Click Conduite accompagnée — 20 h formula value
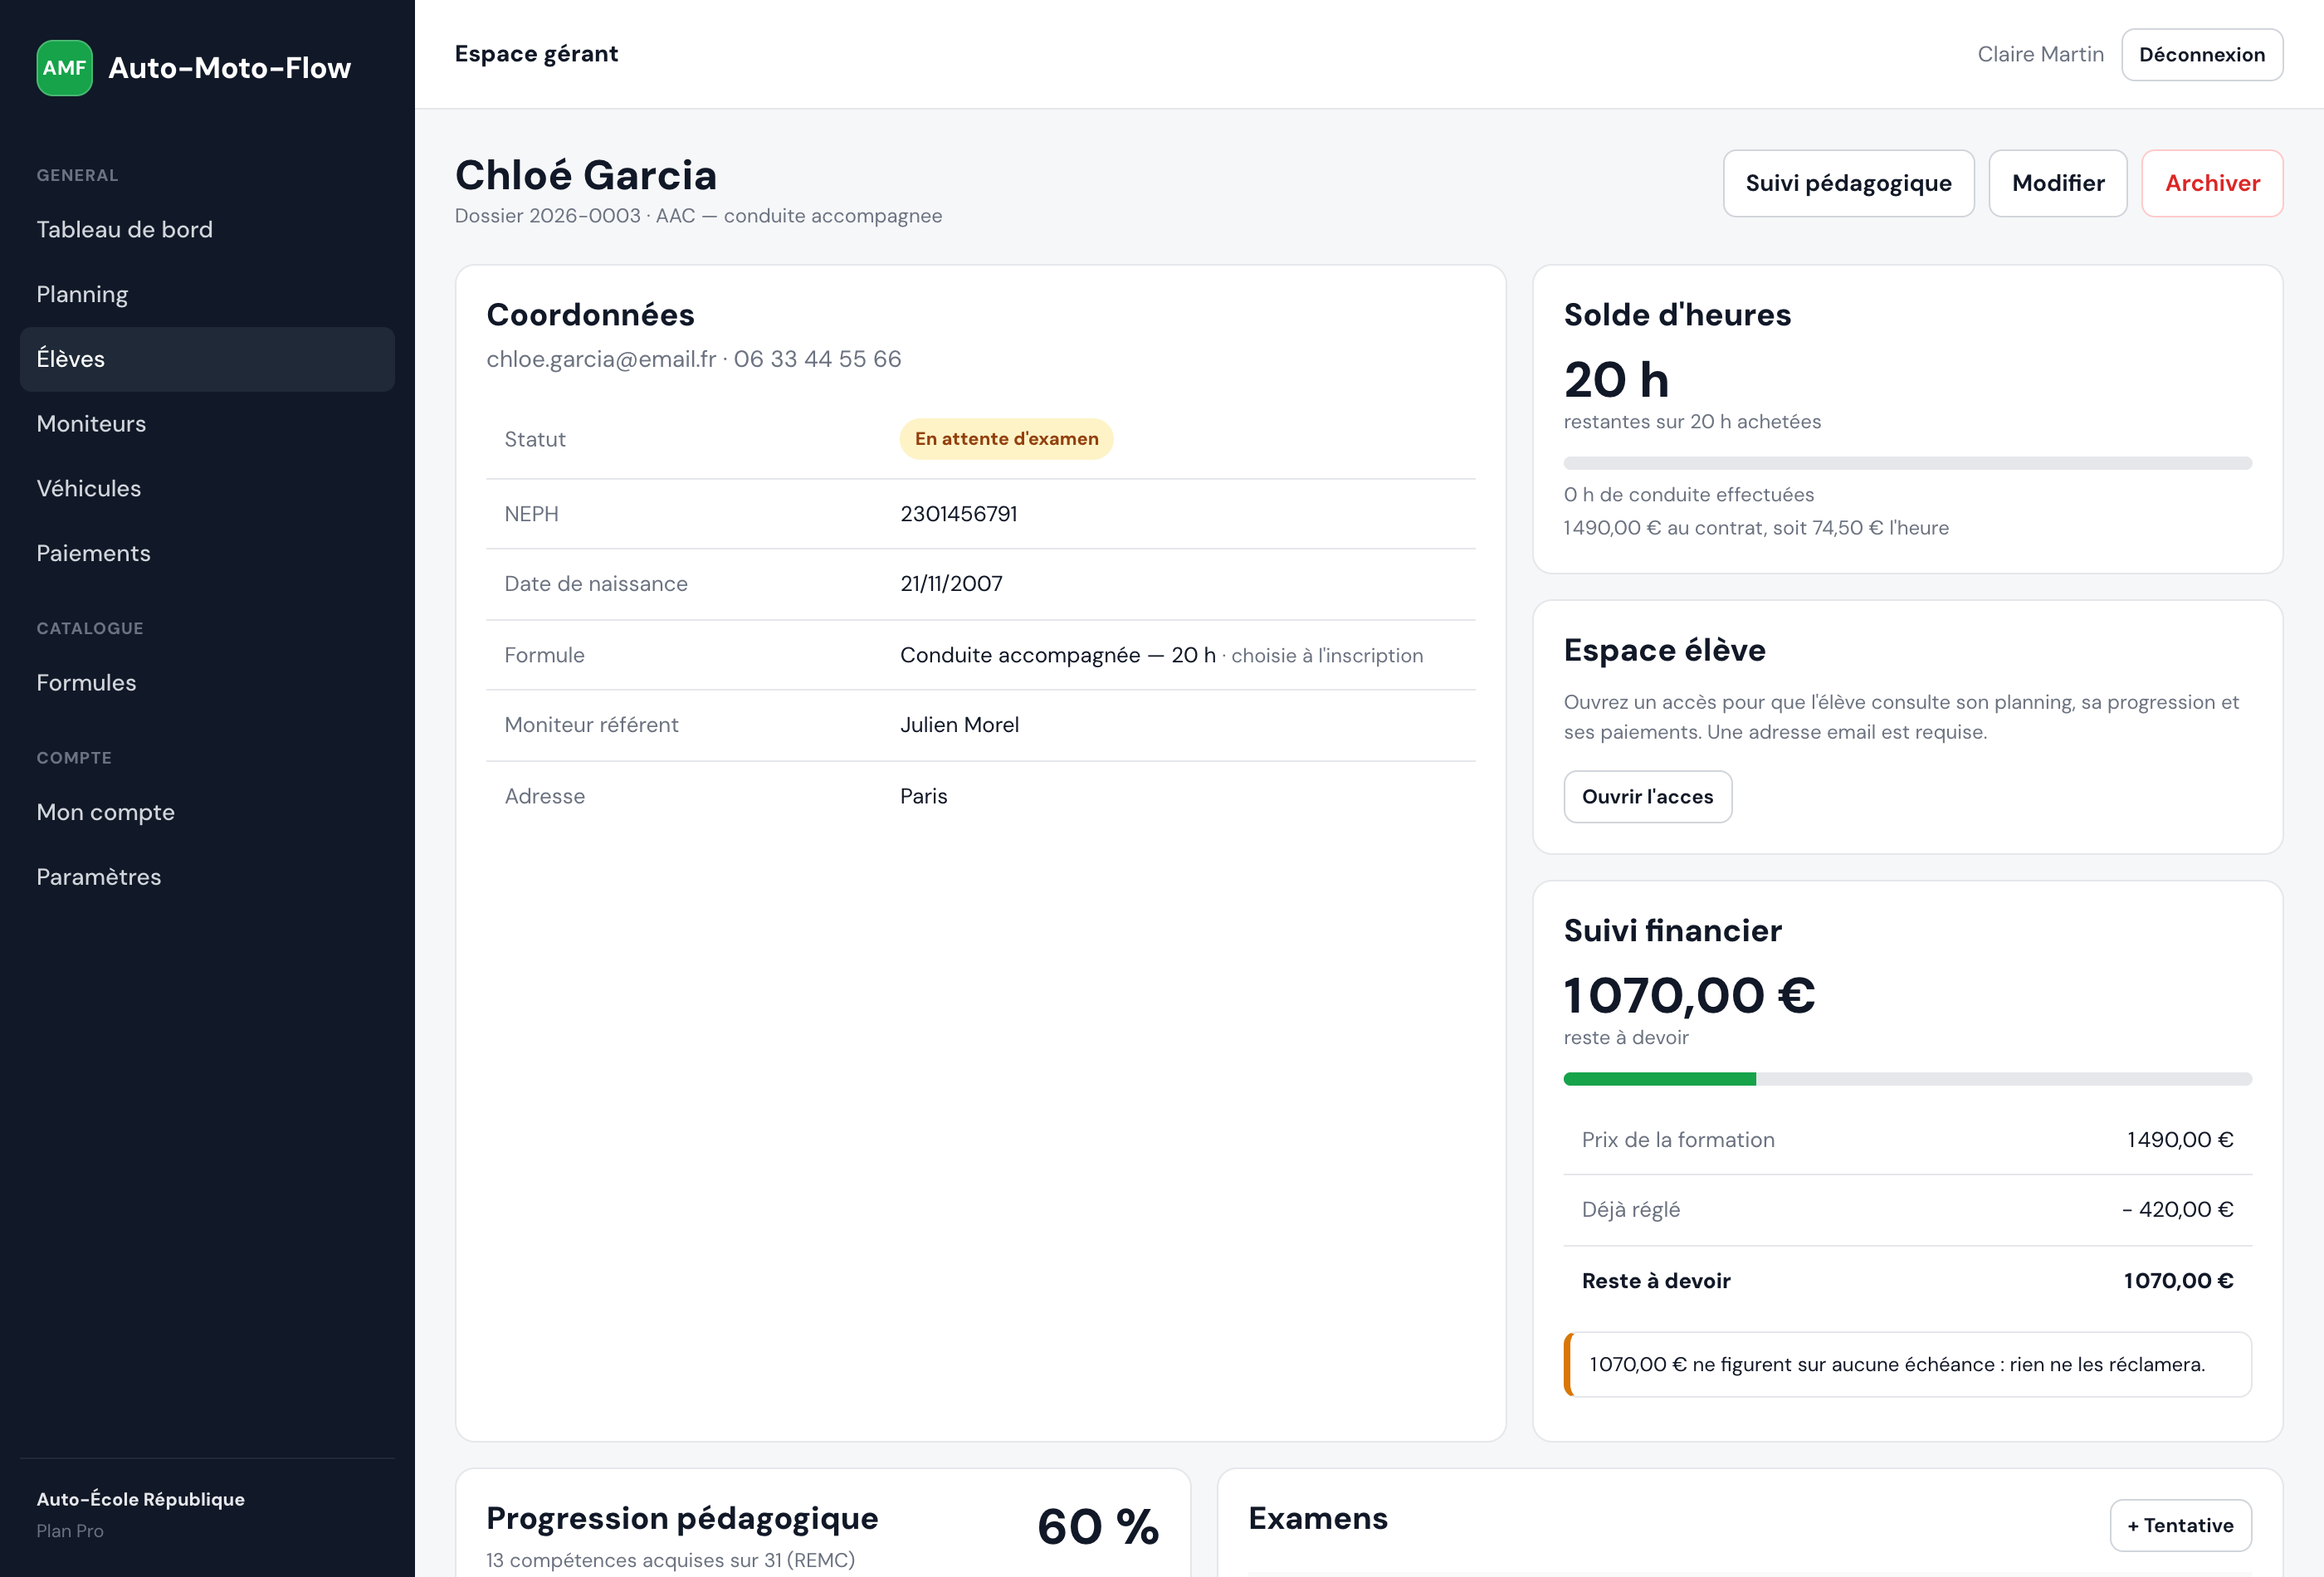This screenshot has width=2324, height=1577. pos(1058,655)
